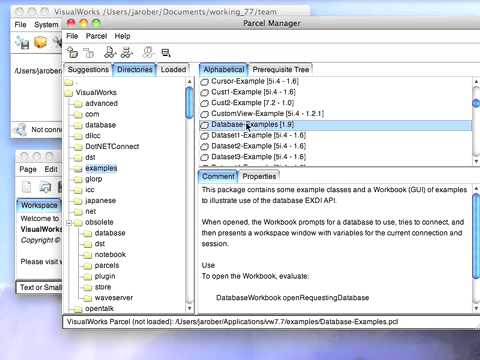The height and width of the screenshot is (360, 480).
Task: Click the parcel icon beside Dataset3-Example
Action: click(x=204, y=157)
